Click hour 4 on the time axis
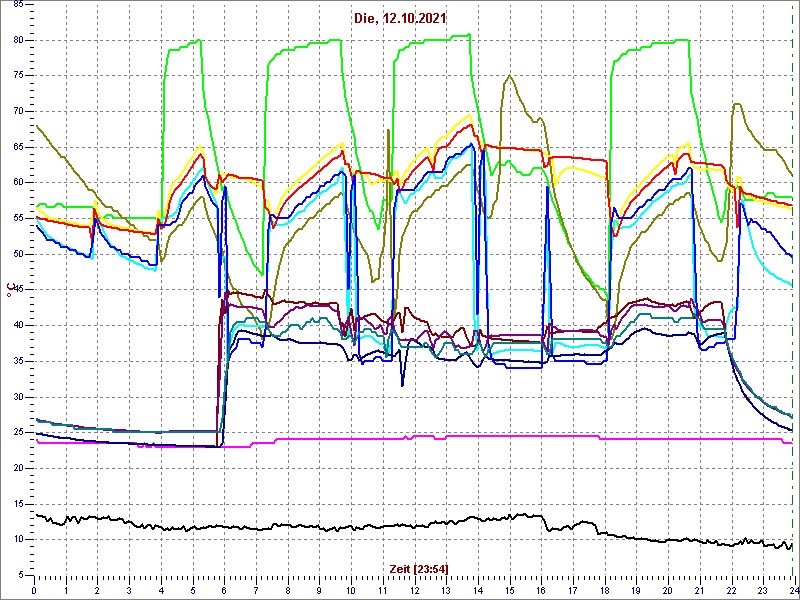The image size is (800, 600). [161, 590]
